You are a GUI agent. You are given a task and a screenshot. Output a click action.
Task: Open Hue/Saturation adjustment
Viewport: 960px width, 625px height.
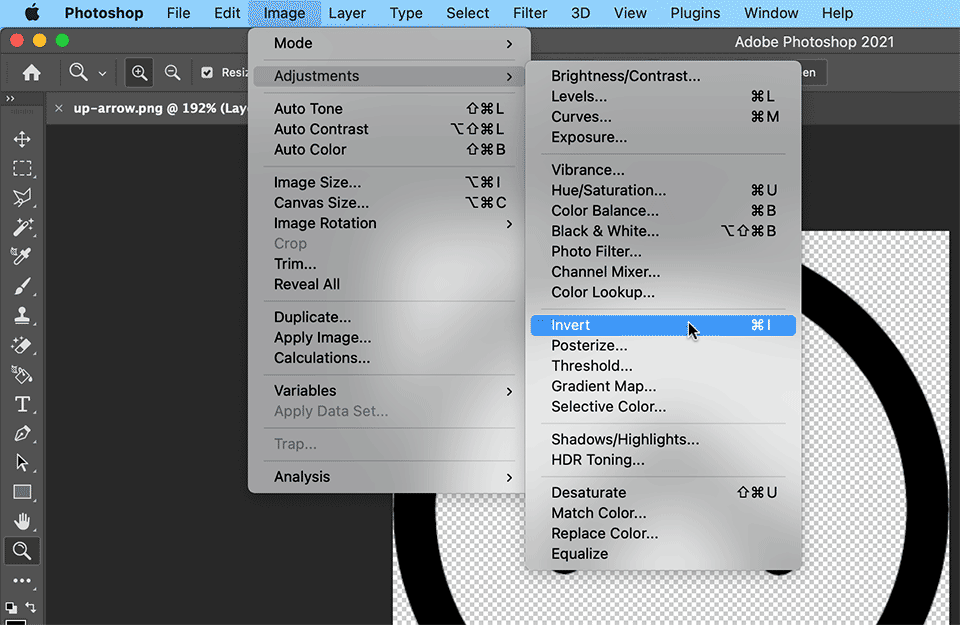pyautogui.click(x=663, y=190)
